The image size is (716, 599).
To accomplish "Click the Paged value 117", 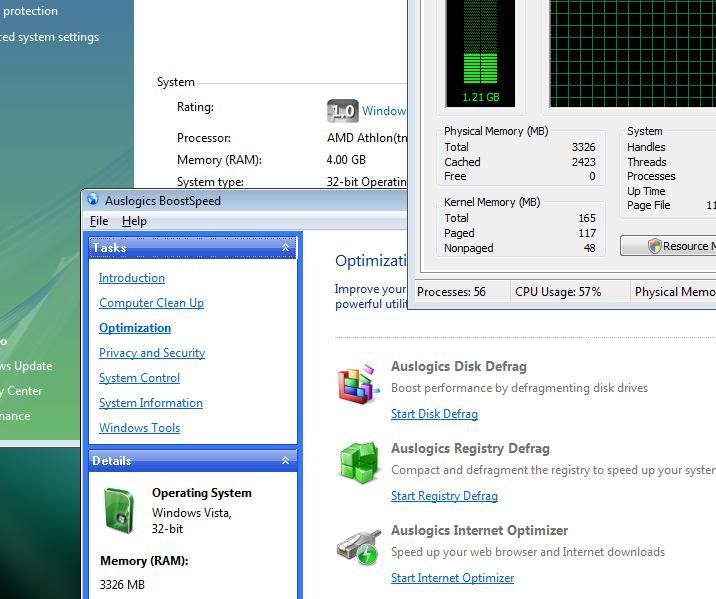I will point(587,233).
